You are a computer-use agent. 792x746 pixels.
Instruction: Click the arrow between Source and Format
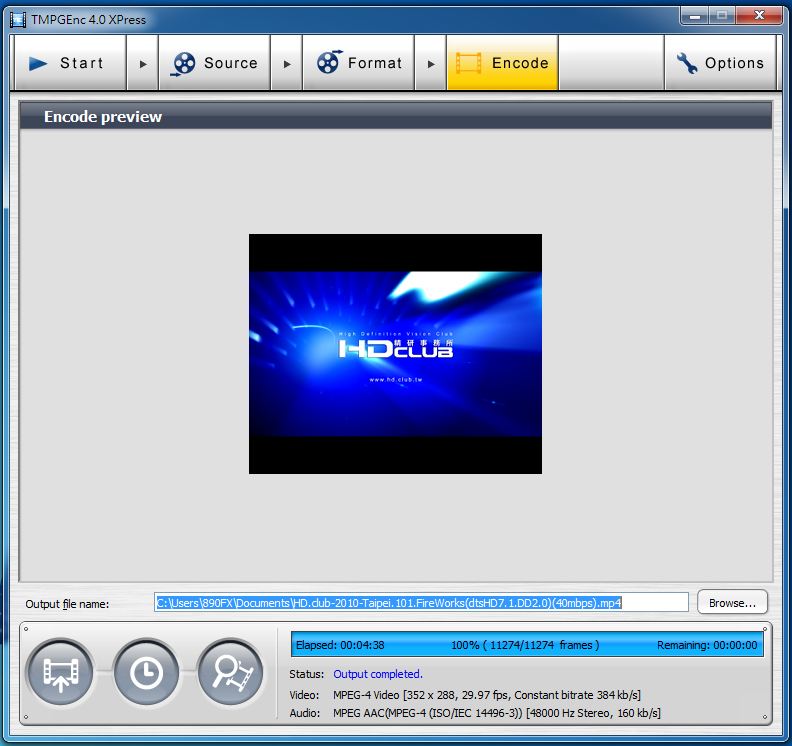click(287, 63)
